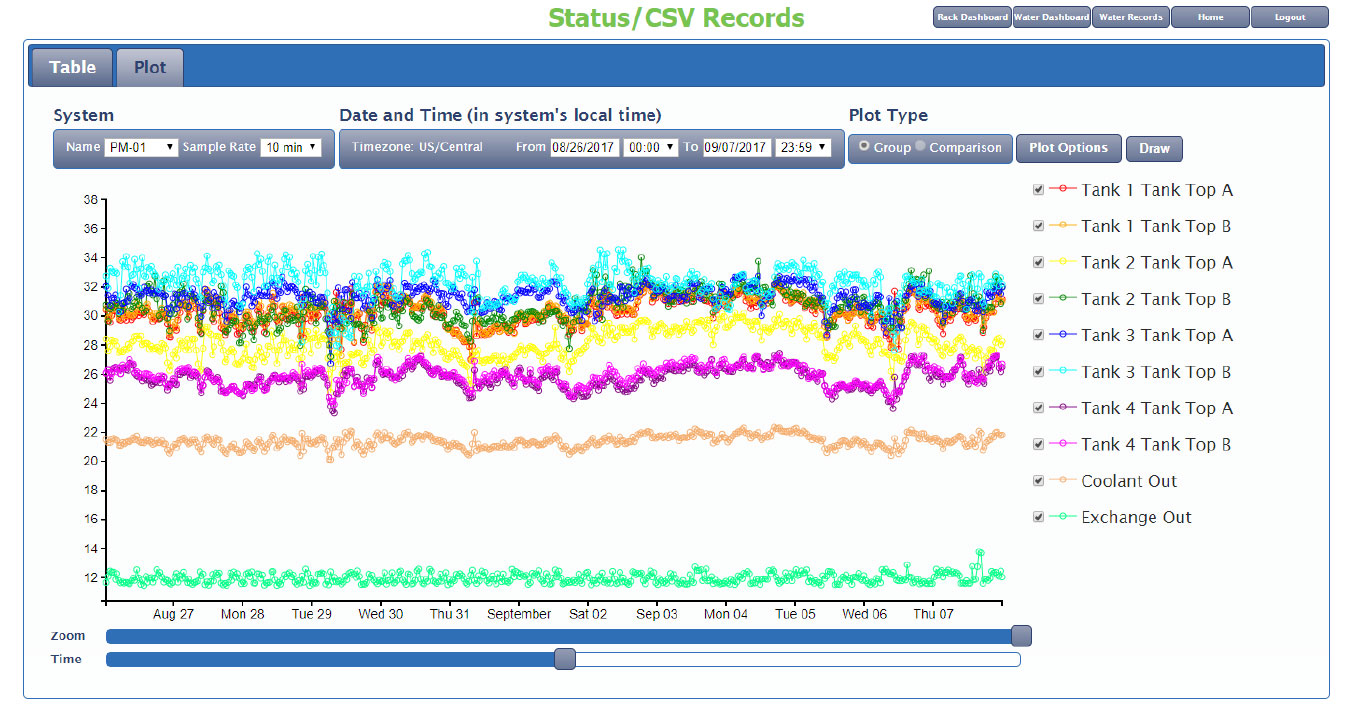This screenshot has height=716, width=1350.
Task: Go to Water Records
Action: point(1130,17)
